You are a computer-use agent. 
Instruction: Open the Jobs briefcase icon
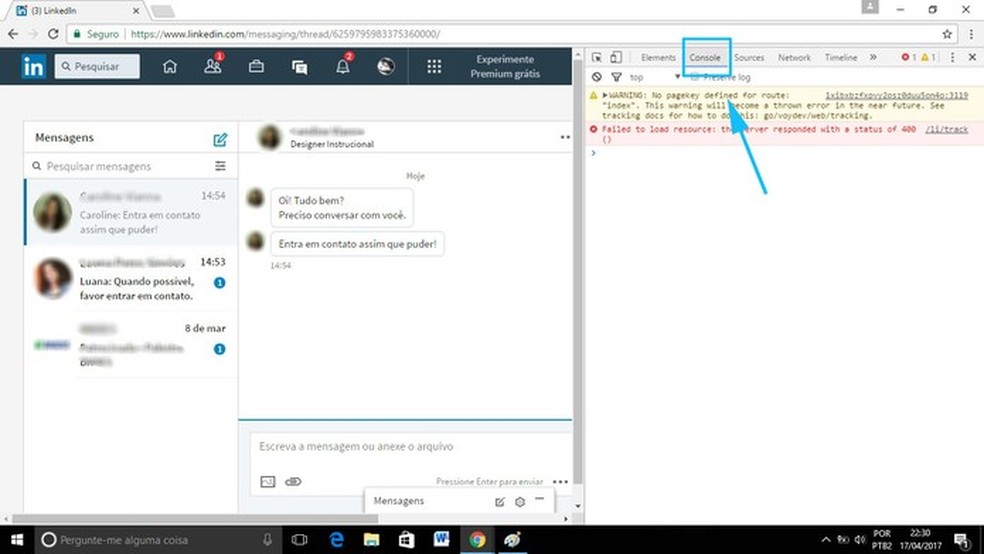point(256,66)
